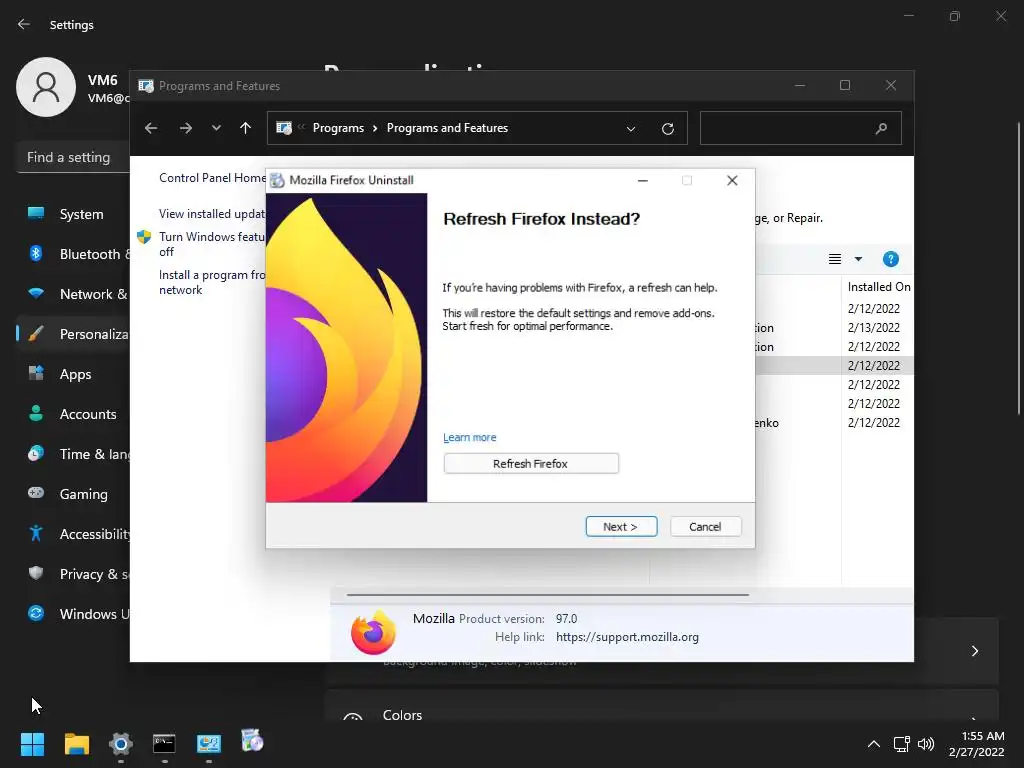1024x768 pixels.
Task: Expand the Background settings chevron in Settings
Action: [974, 651]
